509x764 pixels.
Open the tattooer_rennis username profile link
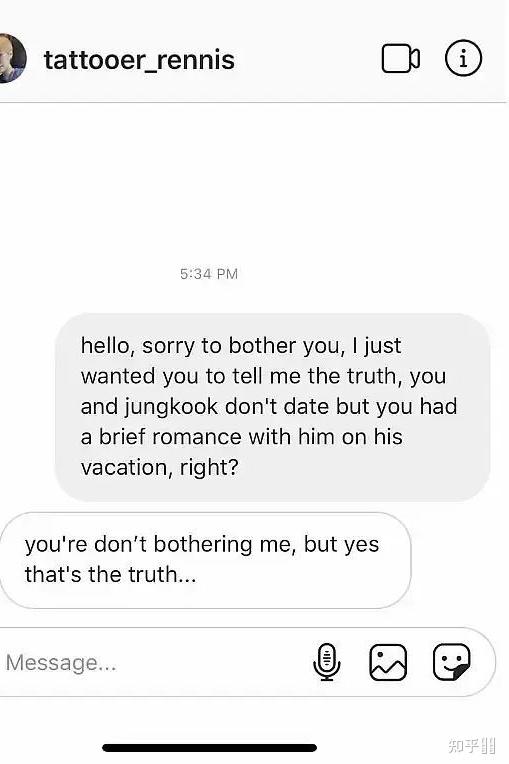pyautogui.click(x=139, y=60)
